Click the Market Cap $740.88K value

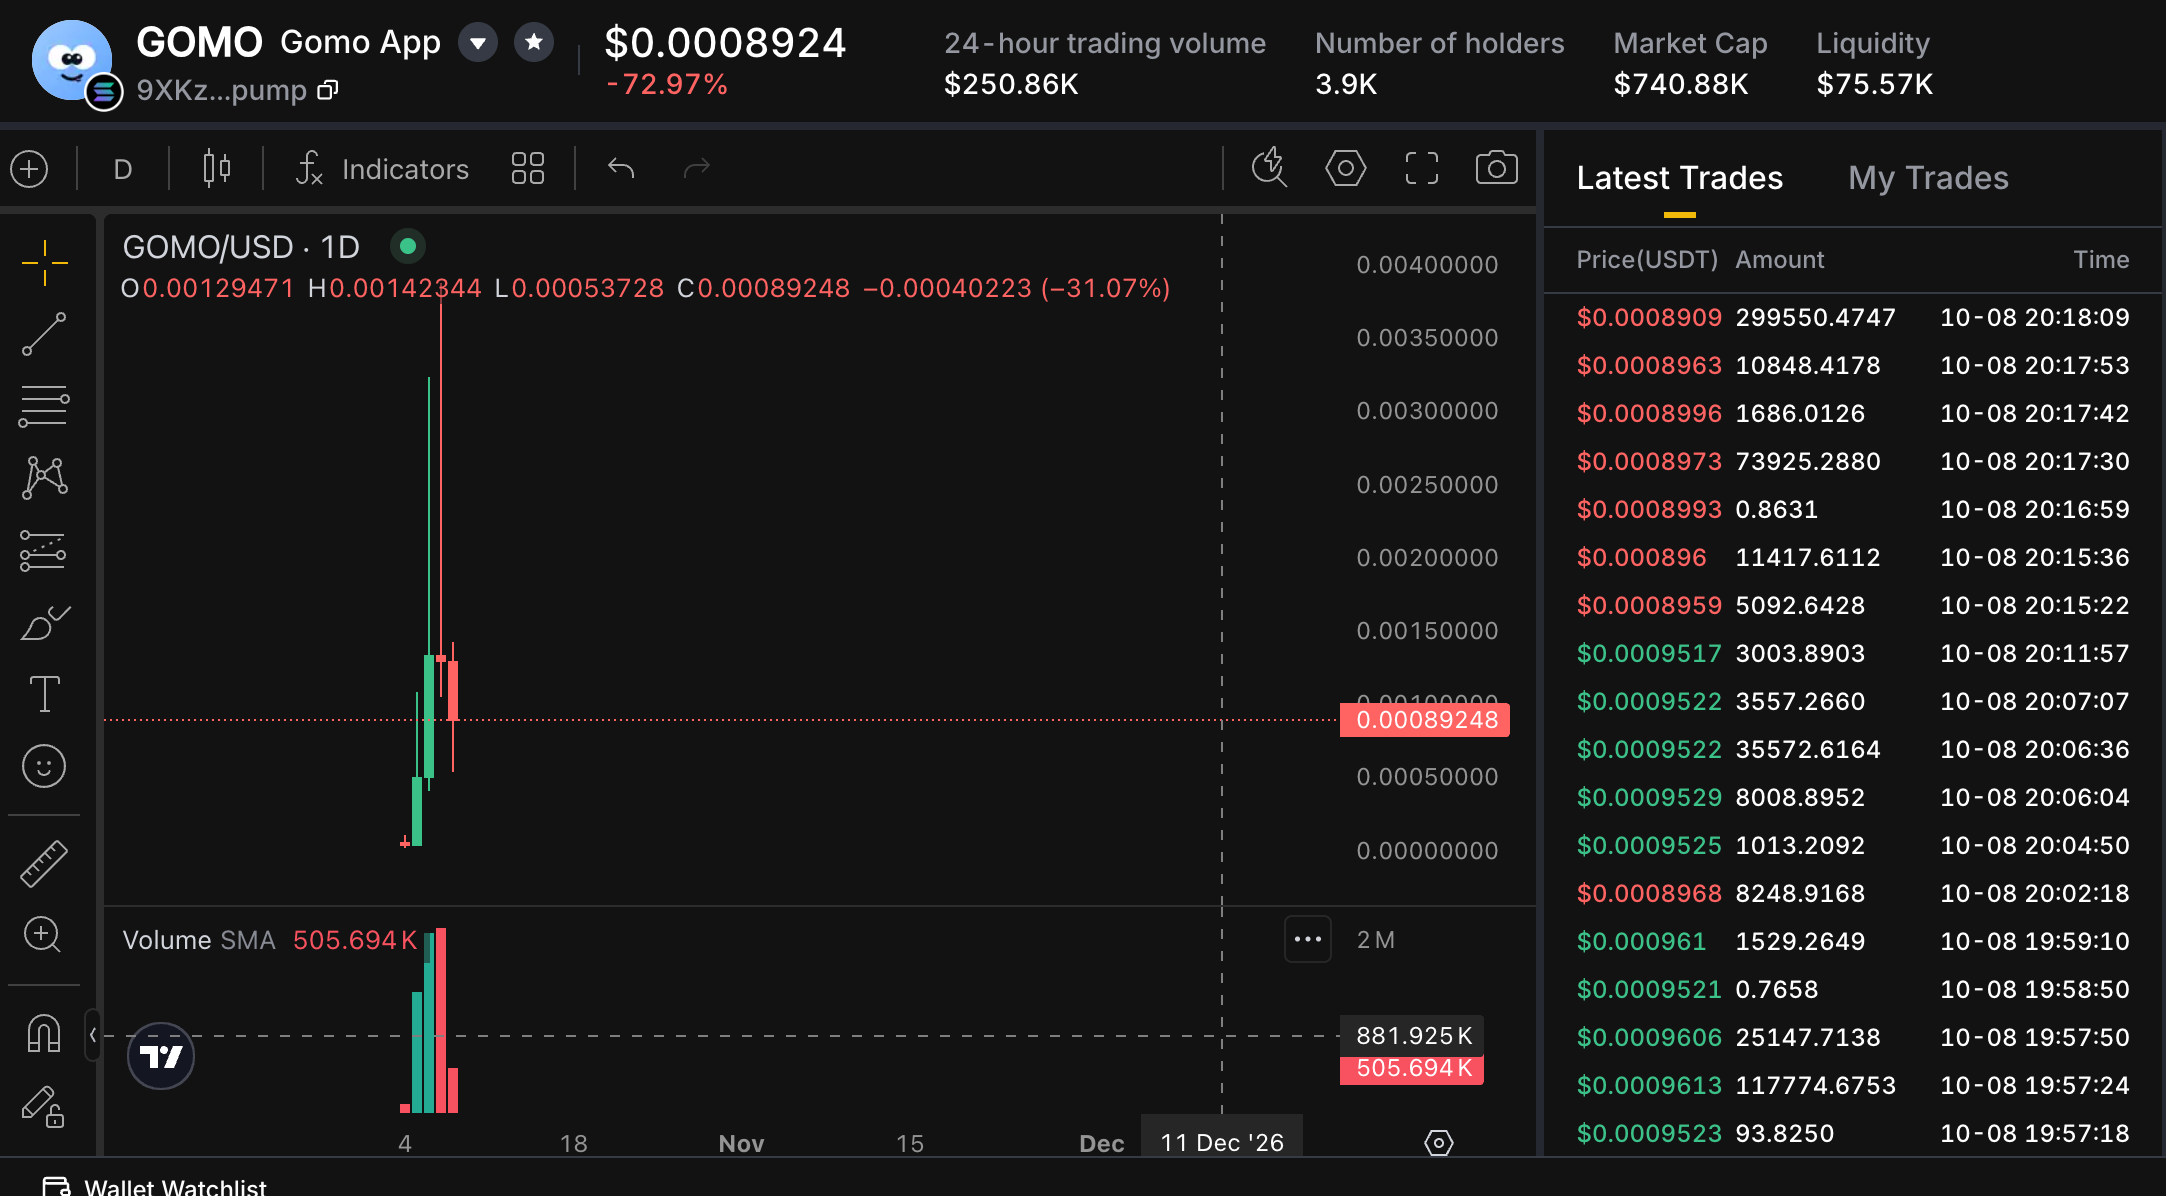[x=1681, y=84]
